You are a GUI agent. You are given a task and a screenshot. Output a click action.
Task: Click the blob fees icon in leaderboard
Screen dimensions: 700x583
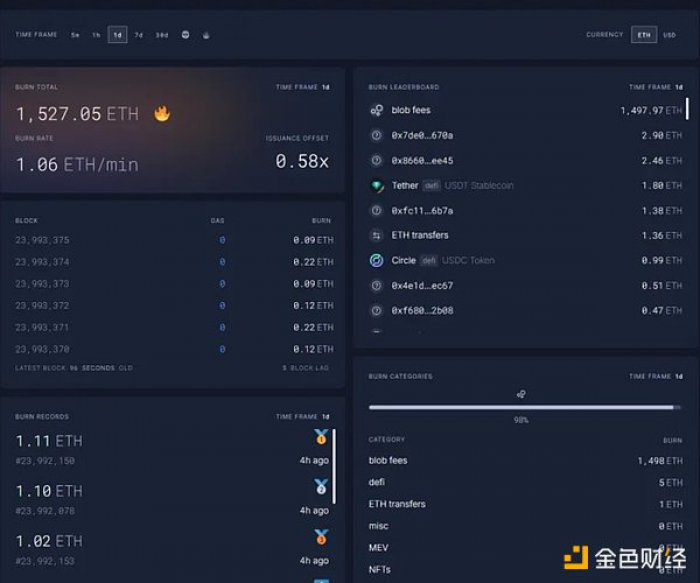[376, 110]
